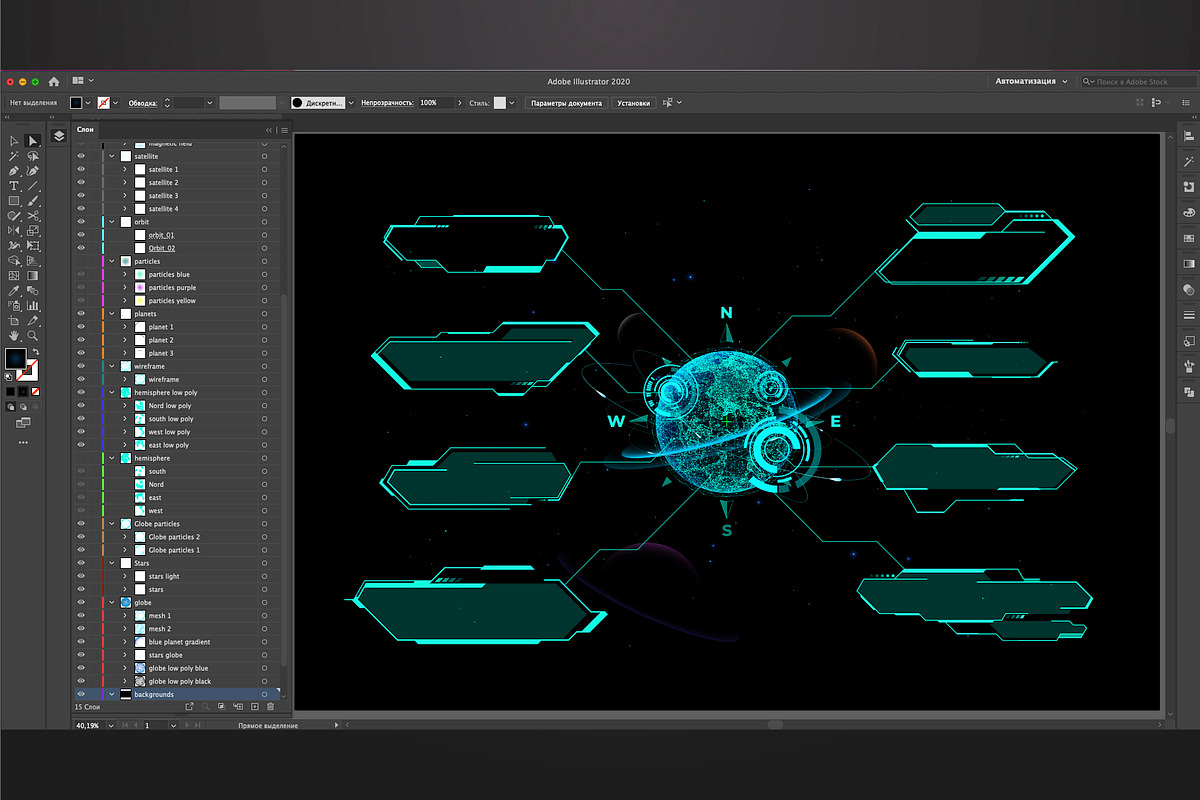
Task: Click Delete Selection trash icon in Layers panel
Action: [x=271, y=706]
